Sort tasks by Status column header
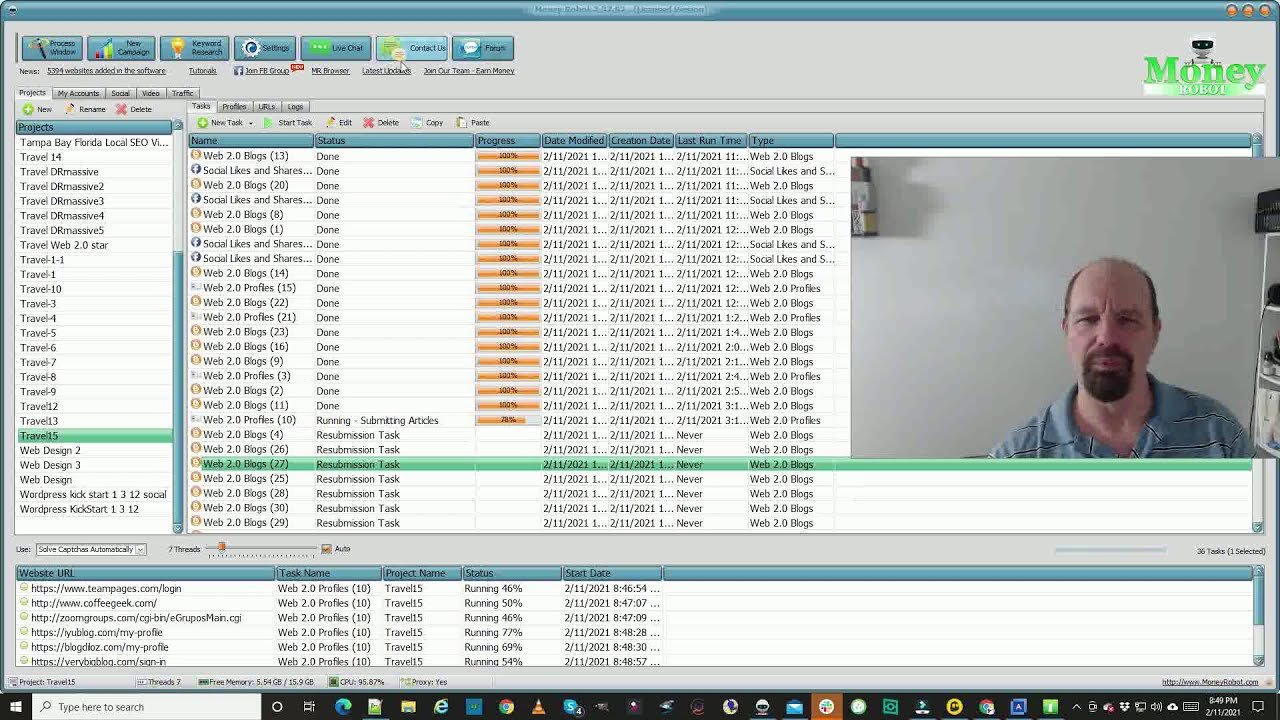1280x720 pixels. click(394, 141)
